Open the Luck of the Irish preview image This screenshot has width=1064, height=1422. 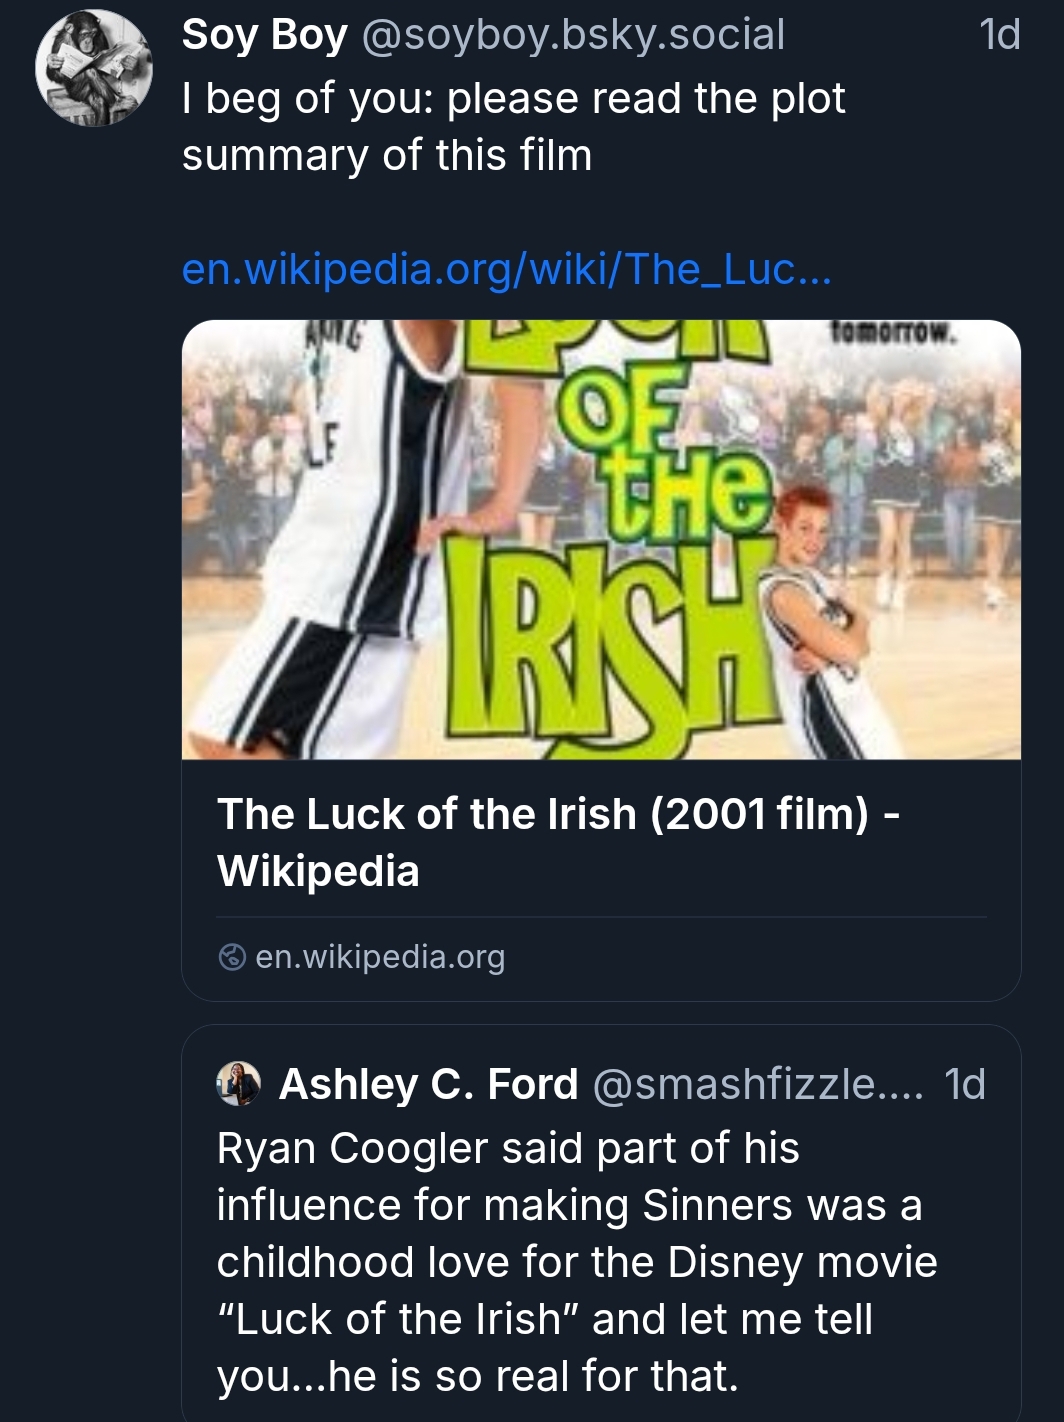pos(601,539)
